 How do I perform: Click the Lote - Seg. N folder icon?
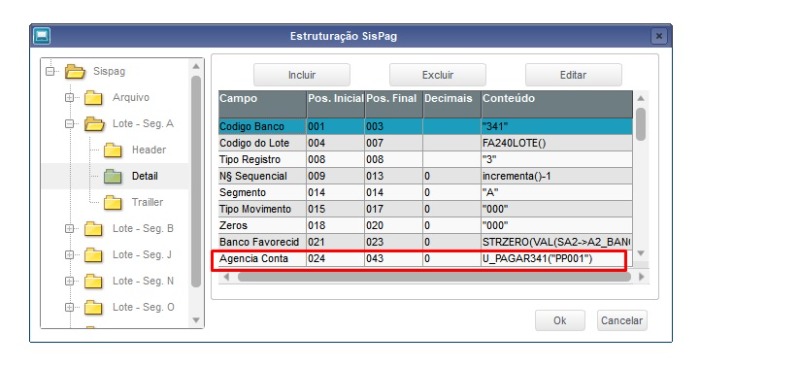point(93,281)
